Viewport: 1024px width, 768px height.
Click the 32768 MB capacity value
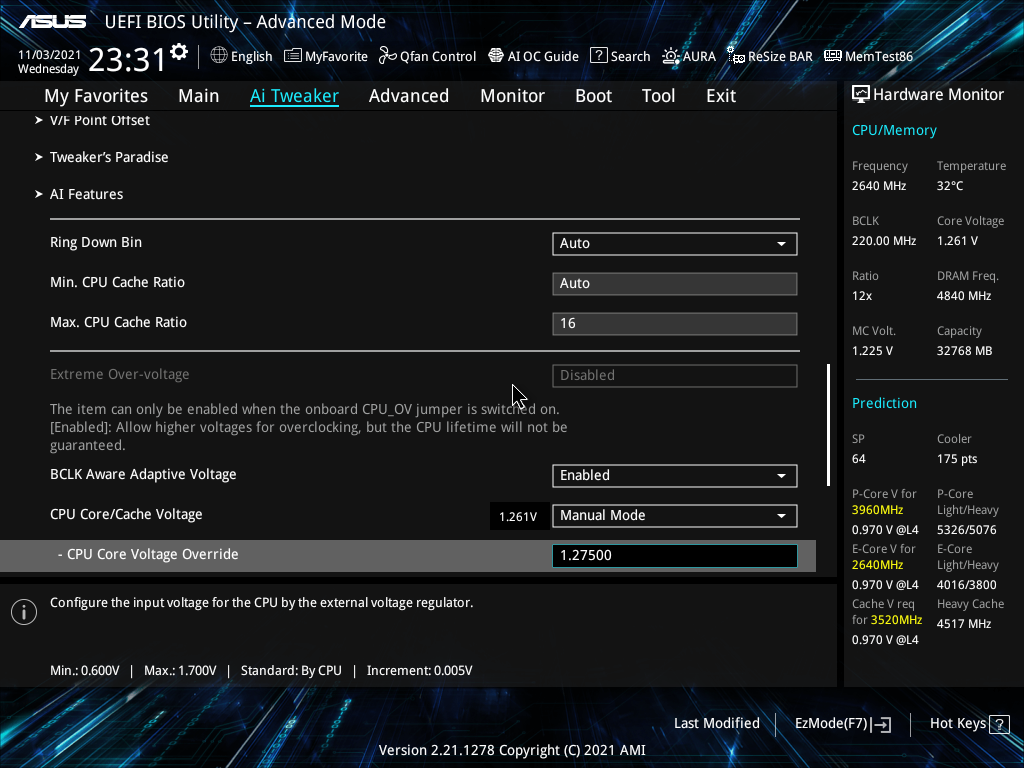(965, 351)
